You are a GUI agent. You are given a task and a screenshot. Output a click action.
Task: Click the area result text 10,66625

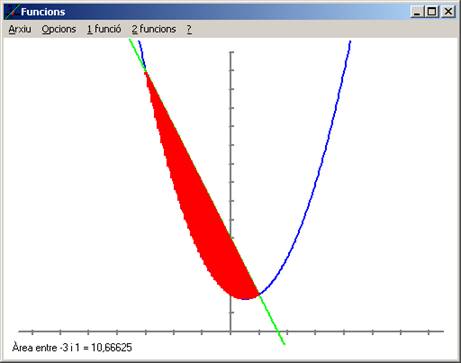pos(112,348)
